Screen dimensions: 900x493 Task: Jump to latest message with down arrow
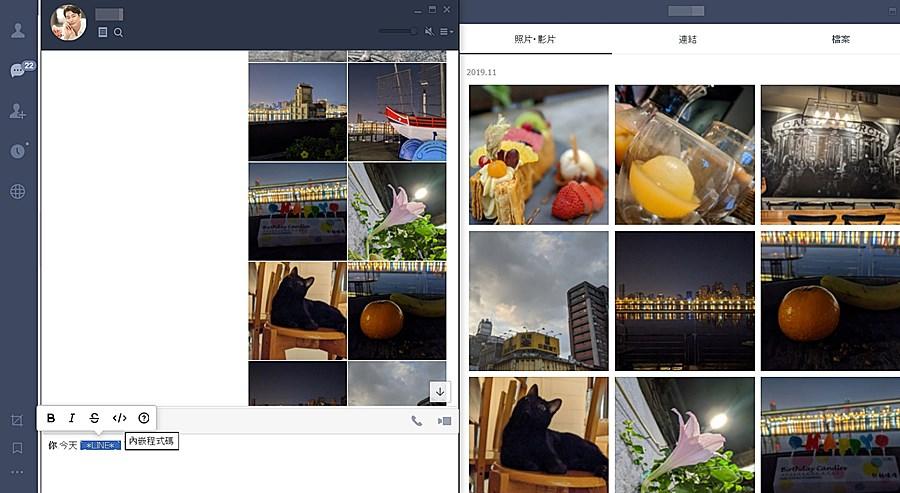[x=438, y=391]
